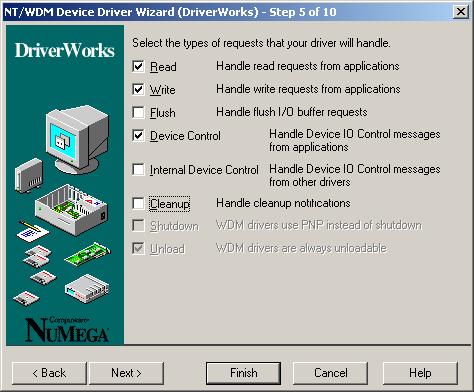The image size is (474, 392).
Task: Click the Finish button
Action: [243, 373]
